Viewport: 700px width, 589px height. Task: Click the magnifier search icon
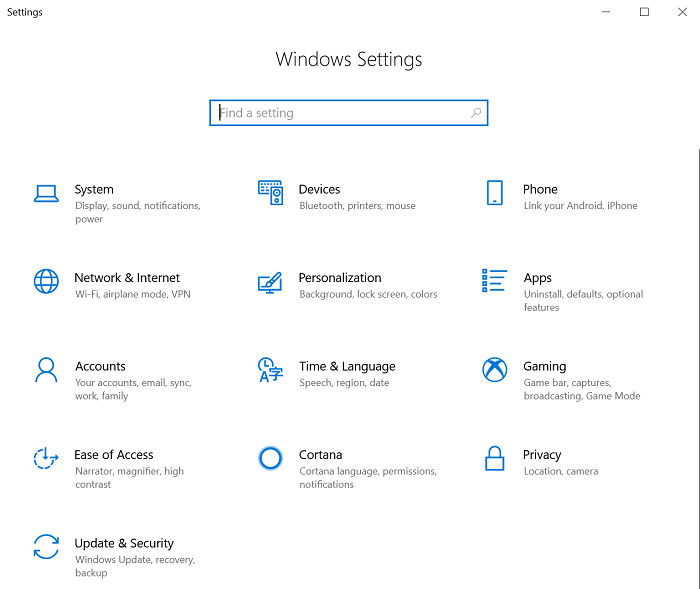pyautogui.click(x=476, y=113)
